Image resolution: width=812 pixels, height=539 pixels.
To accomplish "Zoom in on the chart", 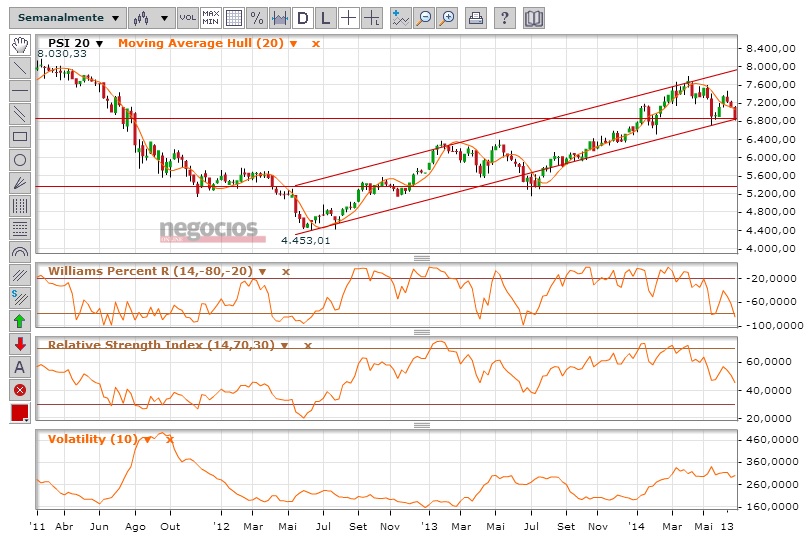I will tap(447, 18).
